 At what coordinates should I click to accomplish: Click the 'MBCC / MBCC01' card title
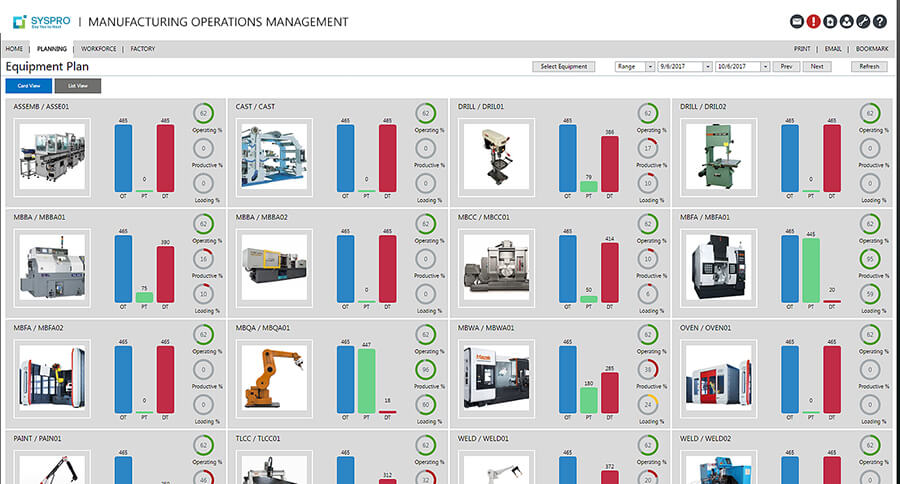[483, 217]
